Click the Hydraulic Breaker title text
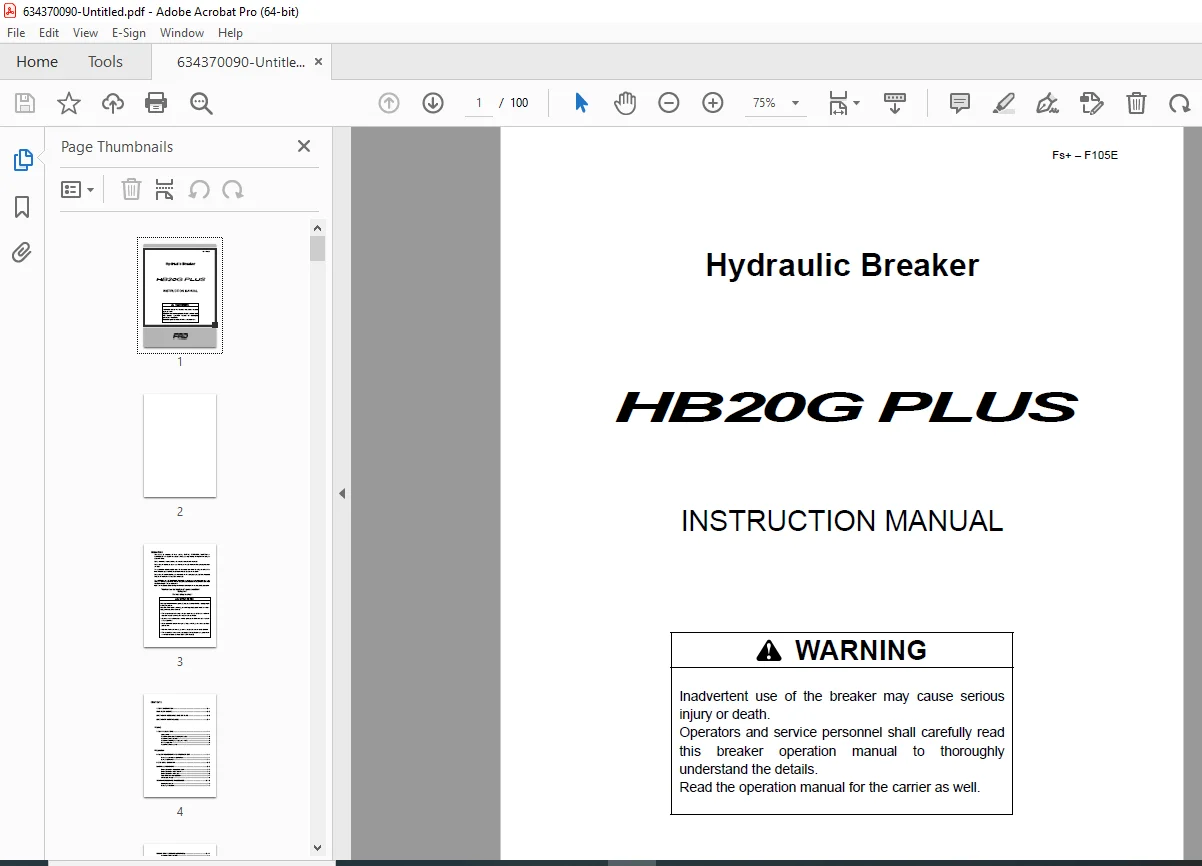Screen dimensions: 1202x866 tap(842, 265)
